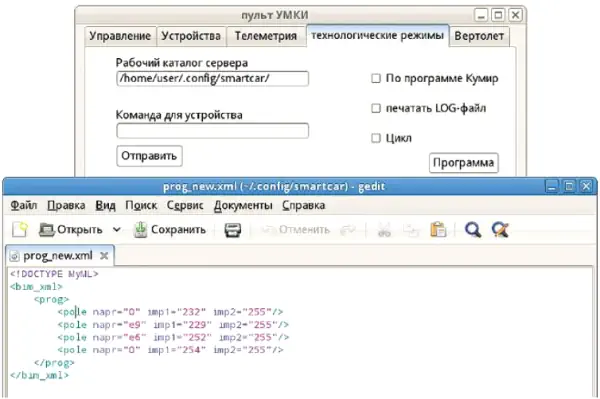Click the пульт УМКИ title bar
This screenshot has width=600, height=399.
pos(275,15)
